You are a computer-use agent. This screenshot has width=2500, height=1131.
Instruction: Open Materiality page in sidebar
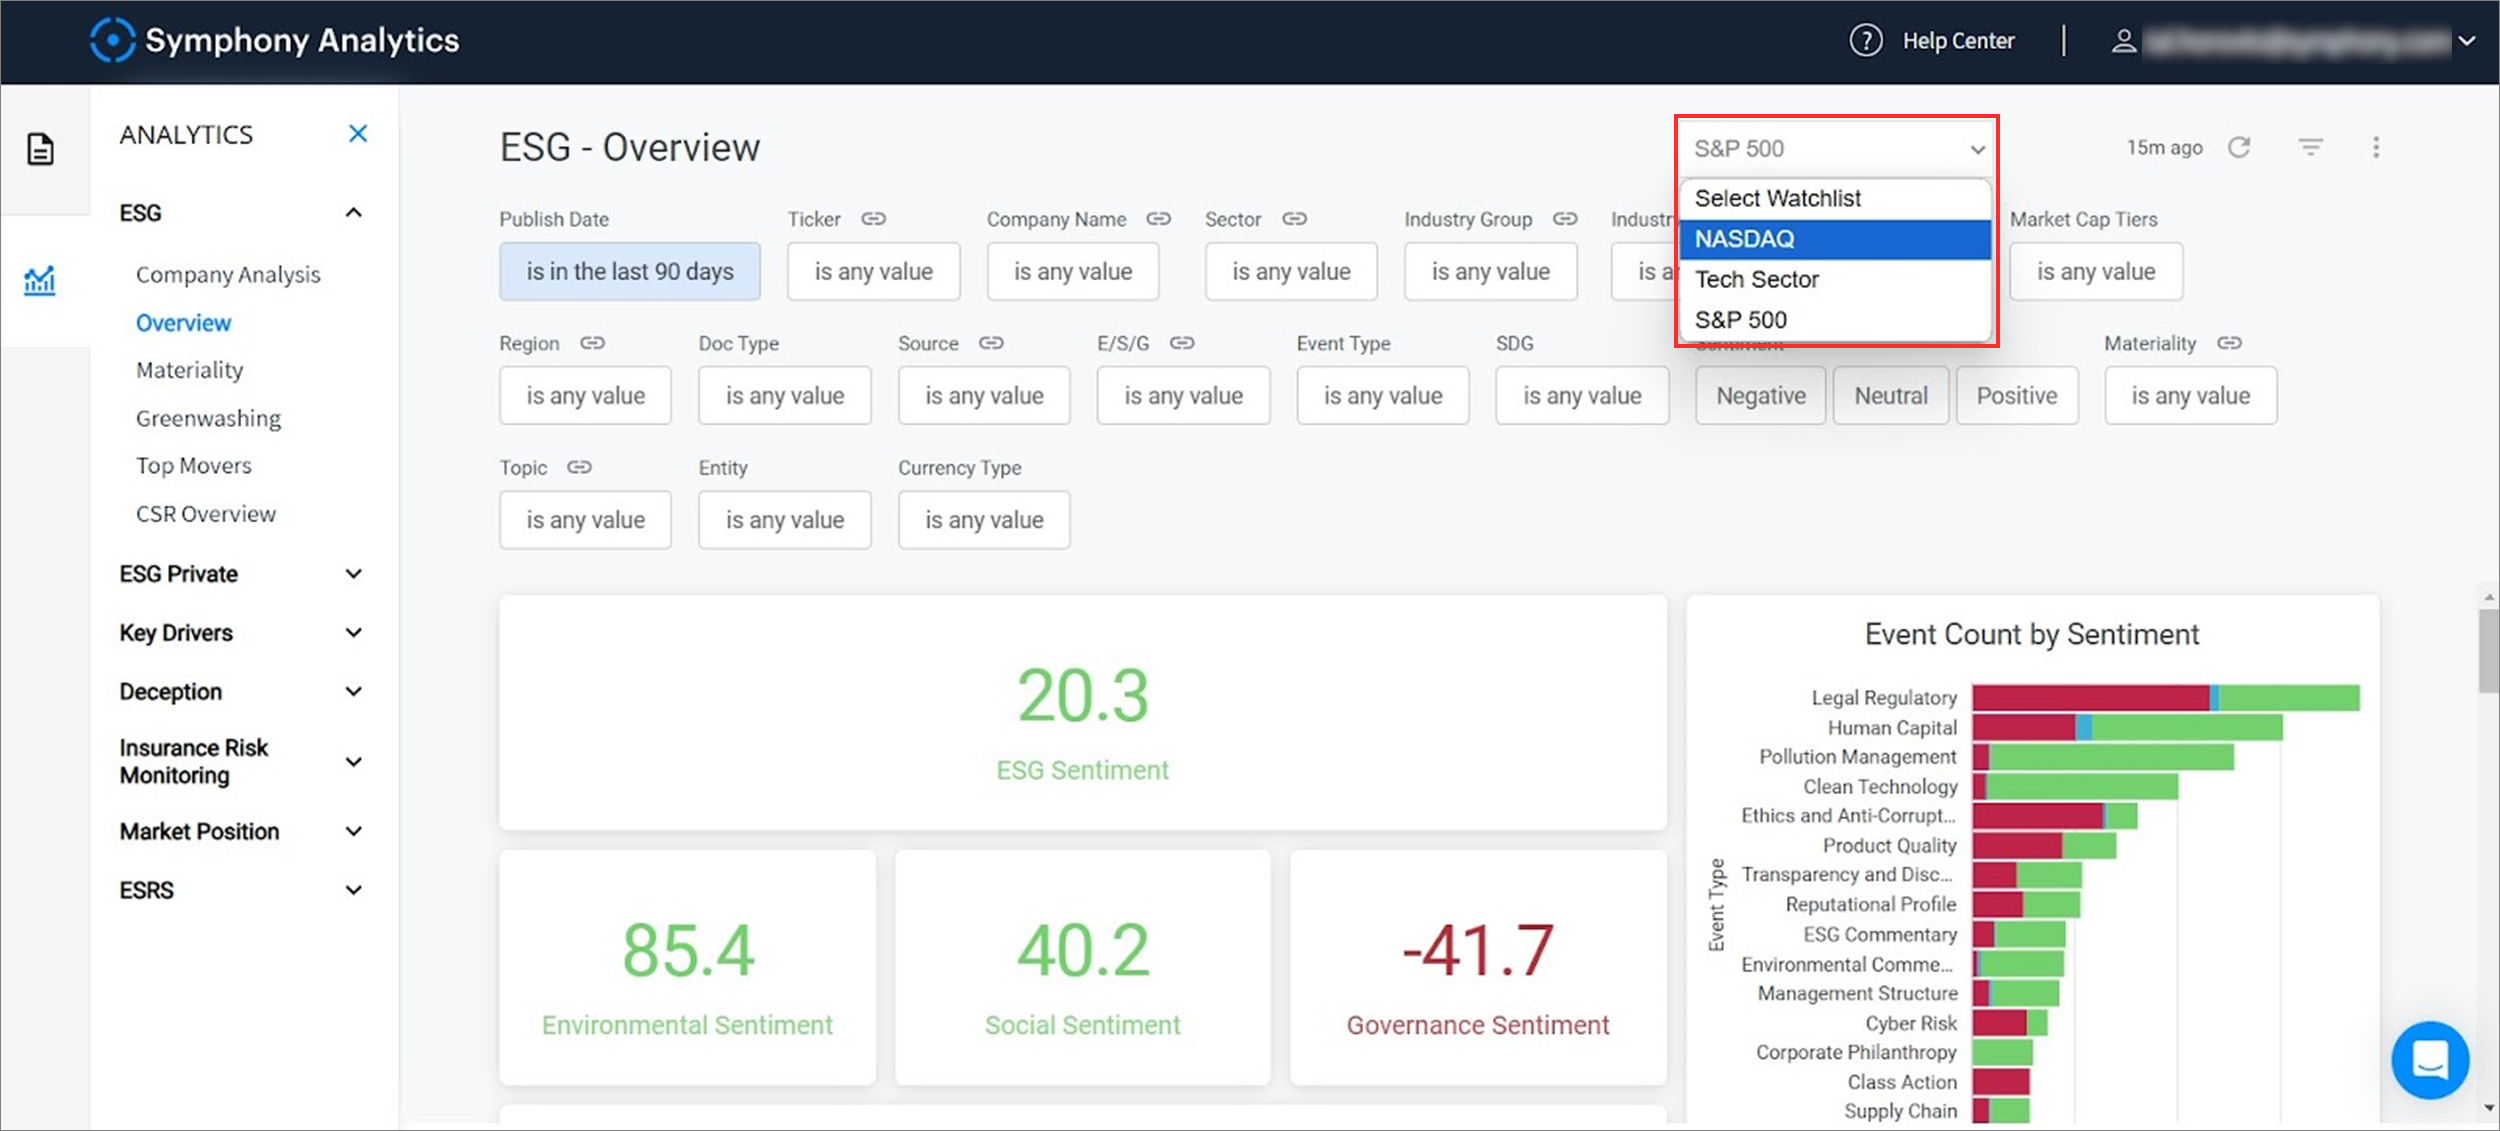click(x=190, y=371)
